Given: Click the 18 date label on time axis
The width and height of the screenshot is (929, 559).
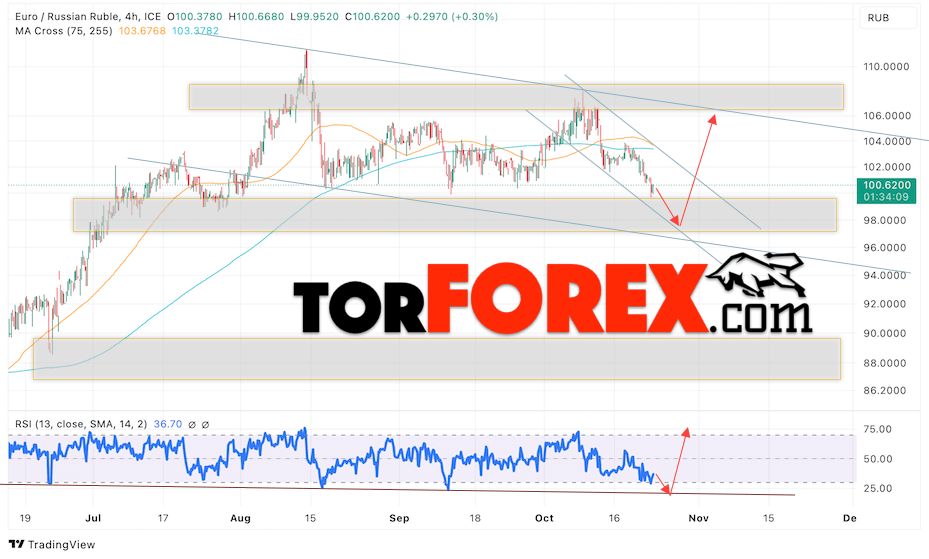Looking at the screenshot, I should coord(475,518).
